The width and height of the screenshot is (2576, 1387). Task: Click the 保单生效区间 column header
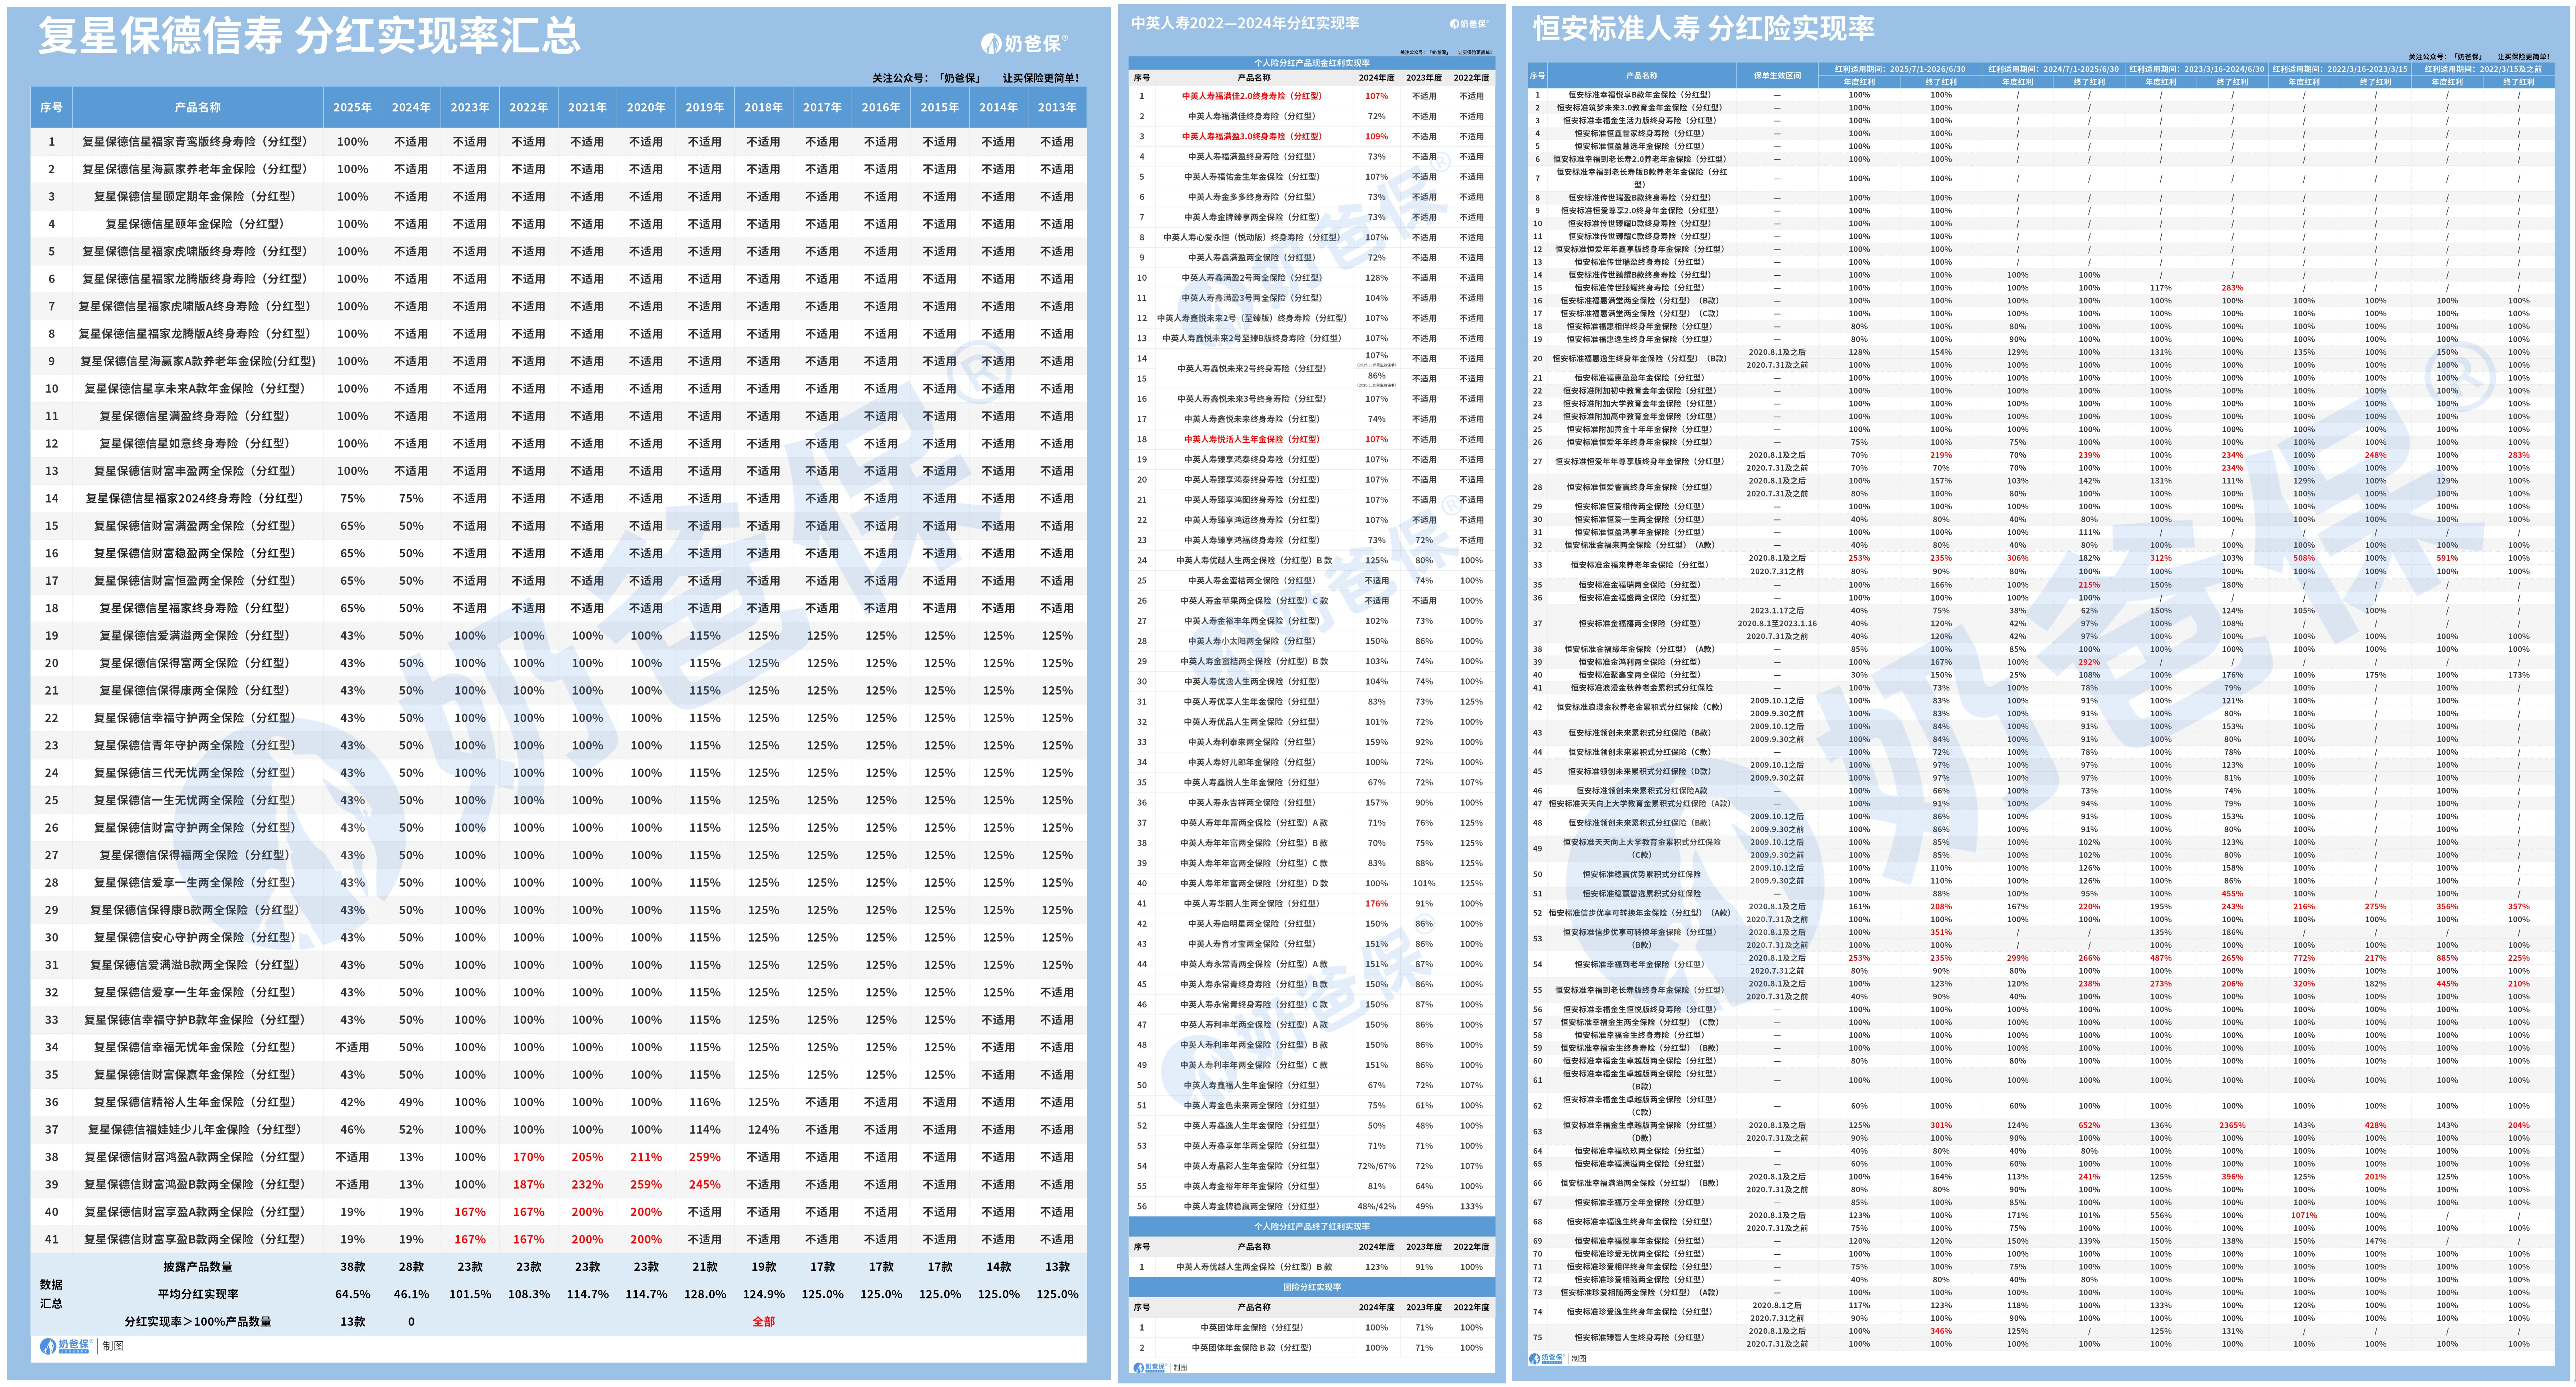pyautogui.click(x=1776, y=75)
